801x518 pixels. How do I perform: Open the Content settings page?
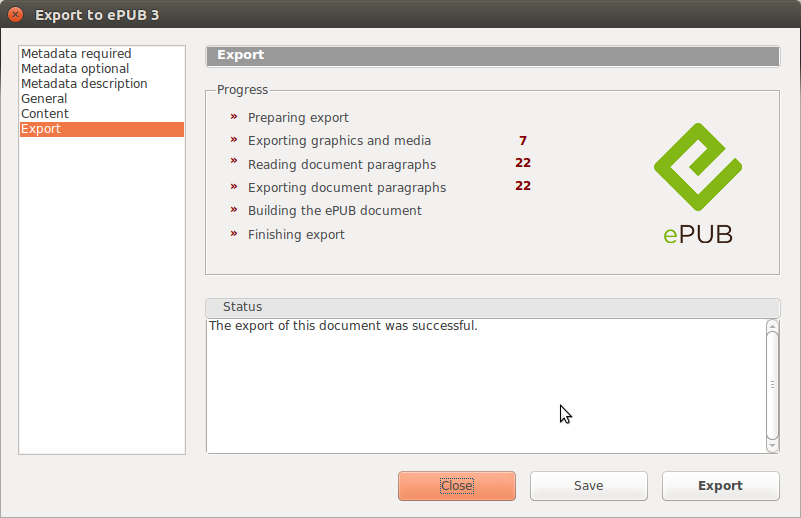[102, 113]
